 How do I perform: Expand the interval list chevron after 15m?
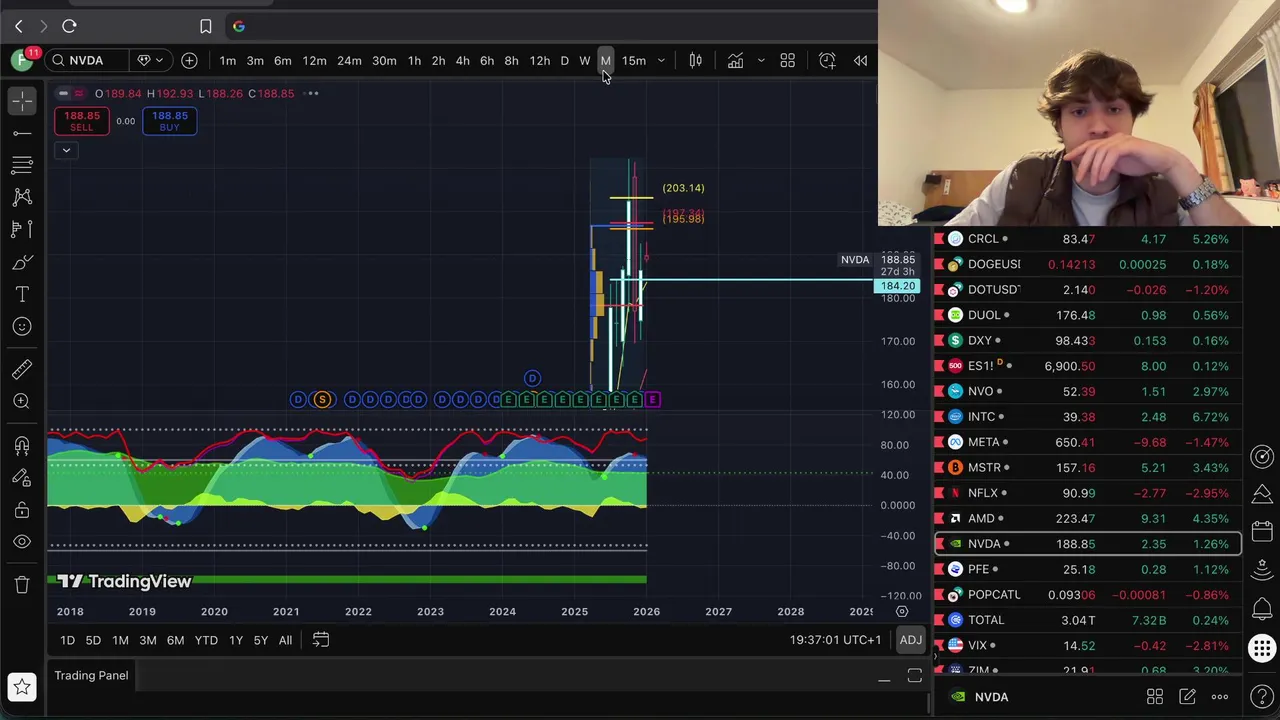coord(661,61)
